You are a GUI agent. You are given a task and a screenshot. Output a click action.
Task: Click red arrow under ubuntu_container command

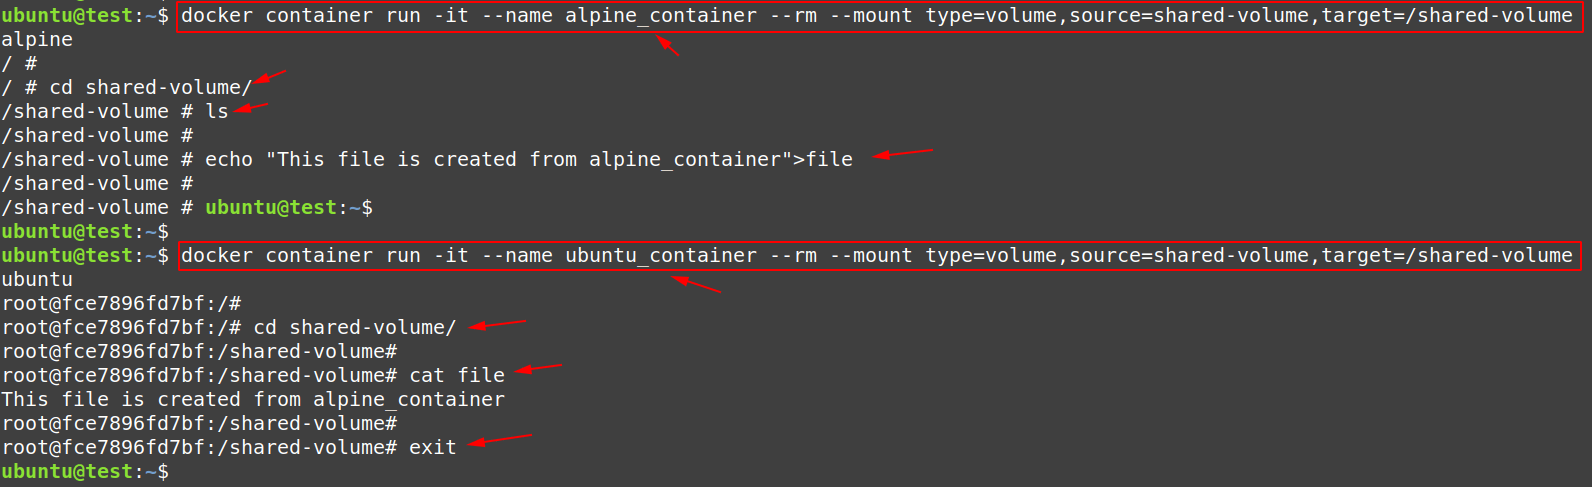point(696,284)
